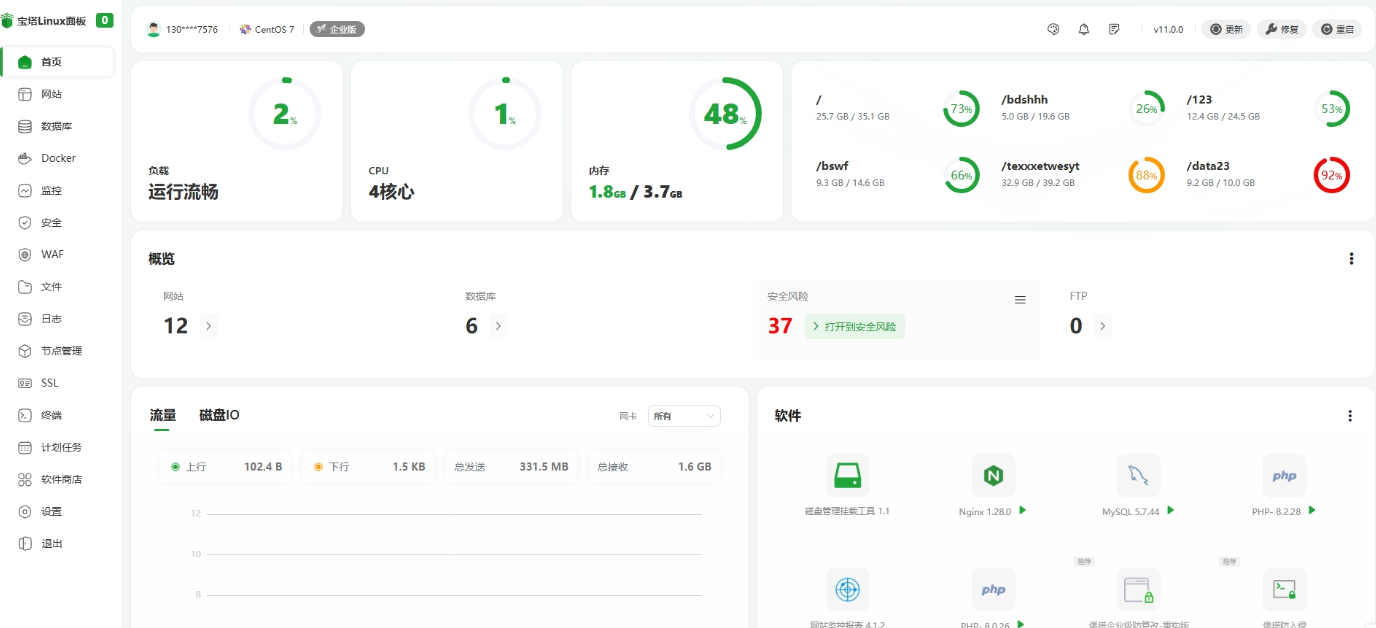This screenshot has height=628, width=1376.
Task: Click the /data23 disk red 92% ring
Action: click(1331, 175)
